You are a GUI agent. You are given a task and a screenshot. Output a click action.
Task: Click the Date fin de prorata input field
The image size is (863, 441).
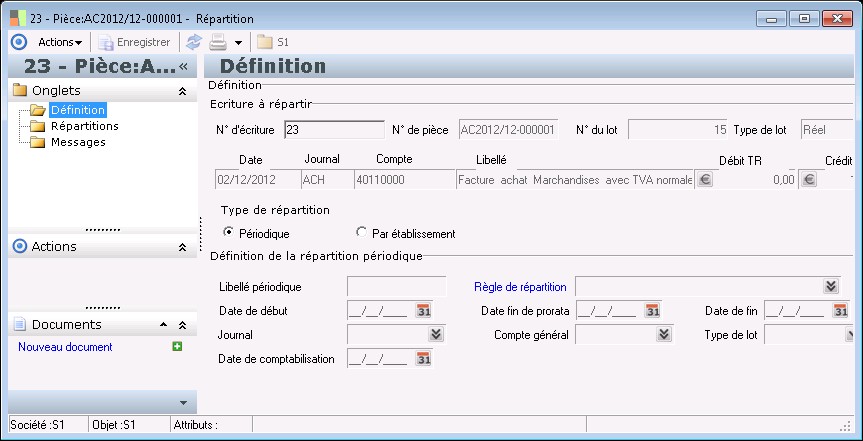tap(610, 311)
